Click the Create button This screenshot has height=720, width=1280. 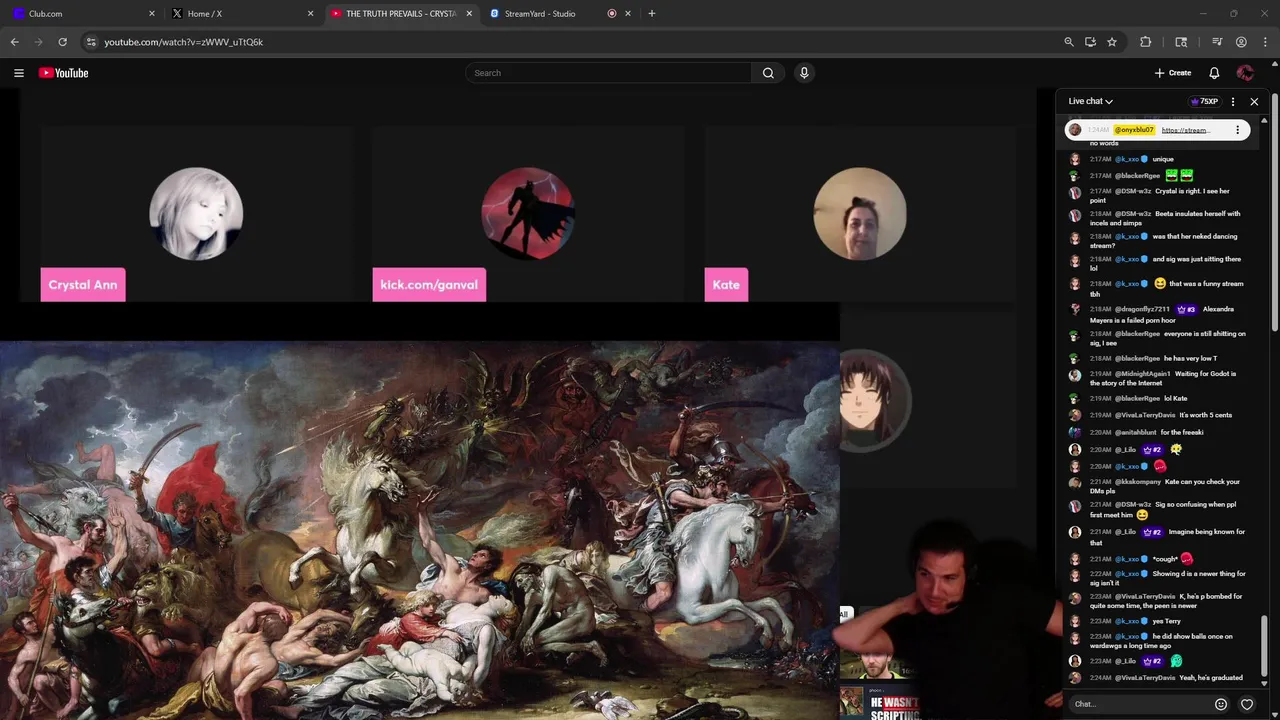click(1172, 73)
